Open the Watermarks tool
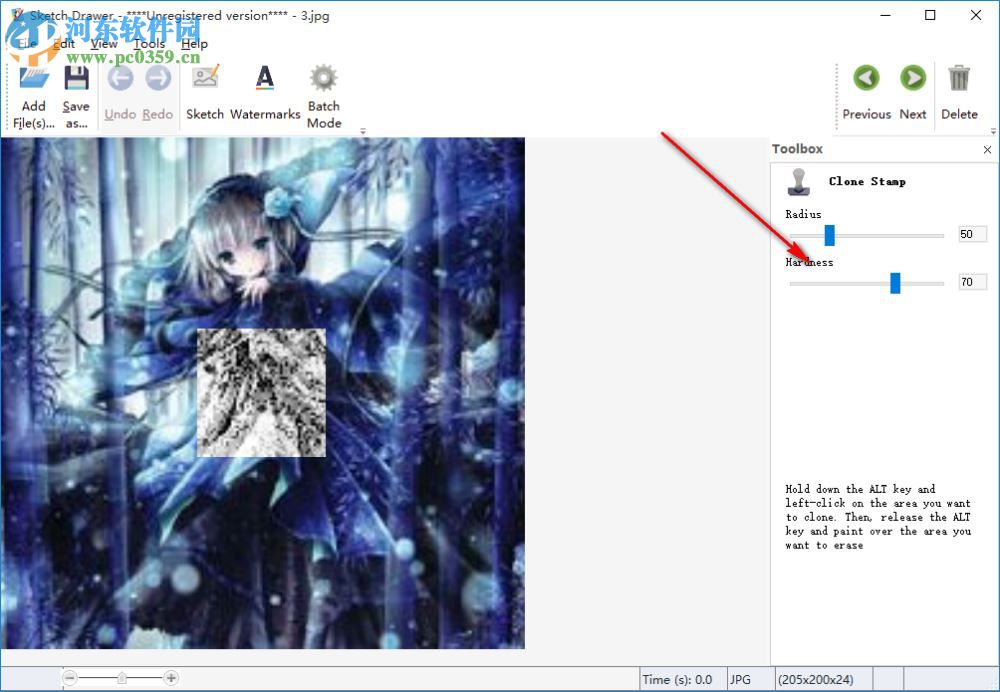This screenshot has width=1000, height=692. 264,88
